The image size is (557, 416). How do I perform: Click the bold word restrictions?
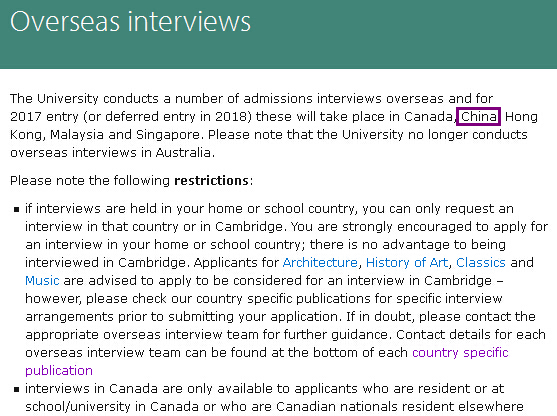[x=211, y=181]
